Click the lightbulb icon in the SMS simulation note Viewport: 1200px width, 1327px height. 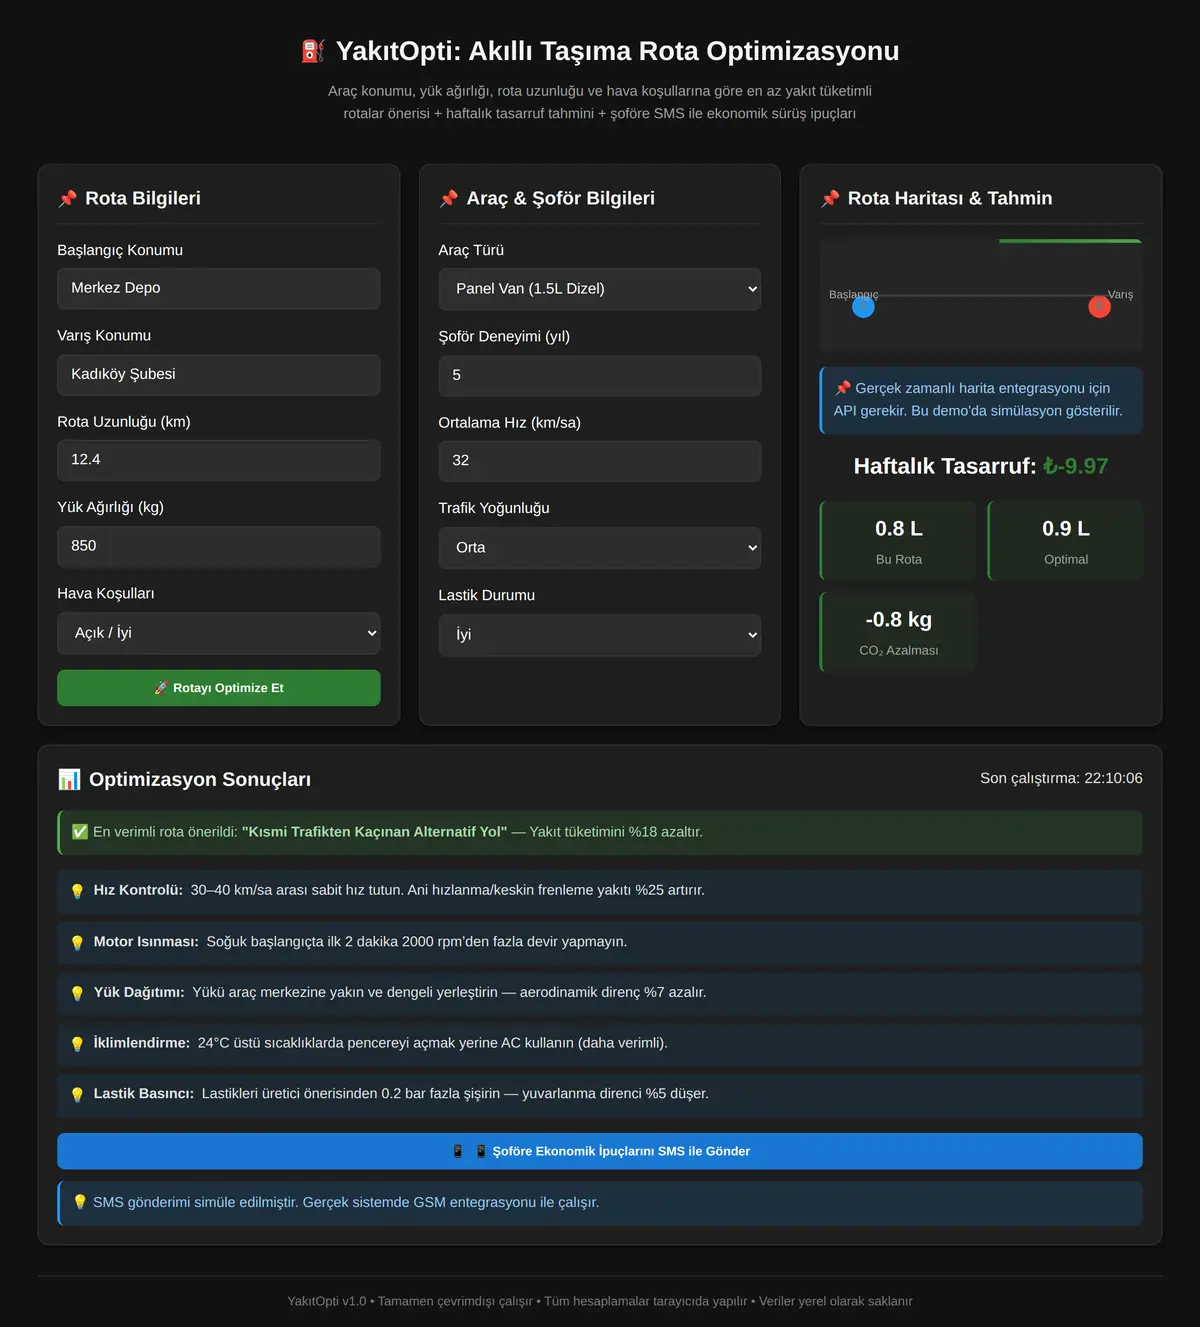[81, 1202]
